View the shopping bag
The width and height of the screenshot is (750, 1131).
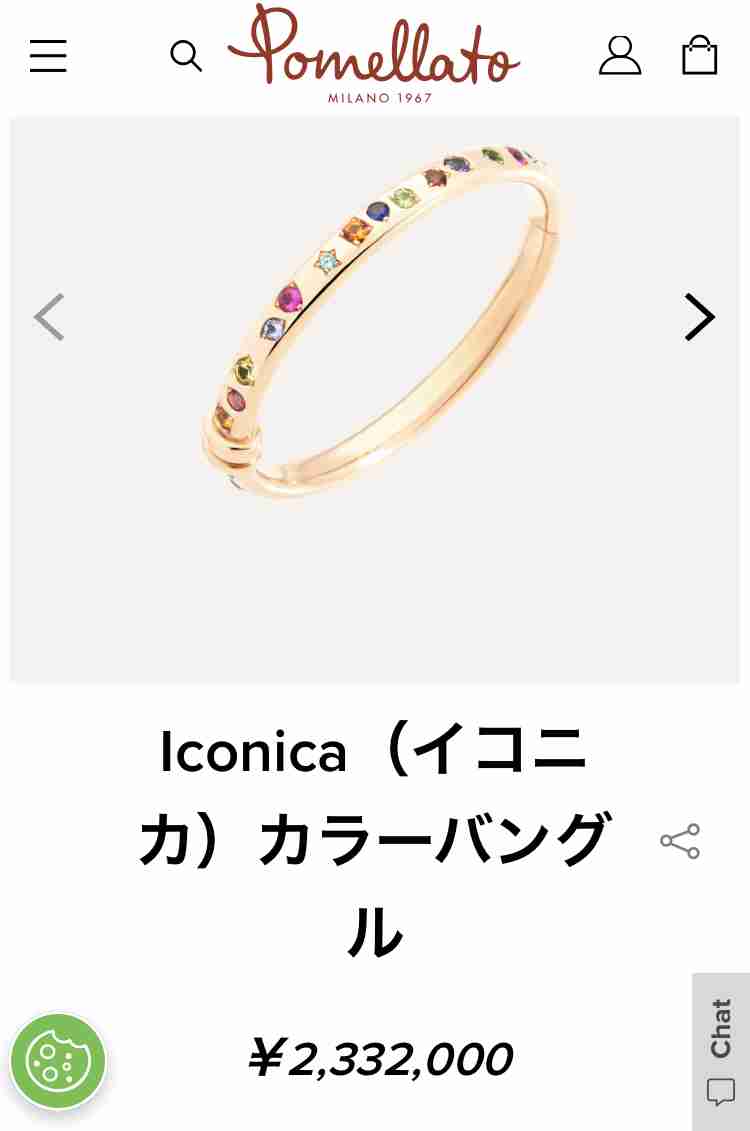(700, 55)
